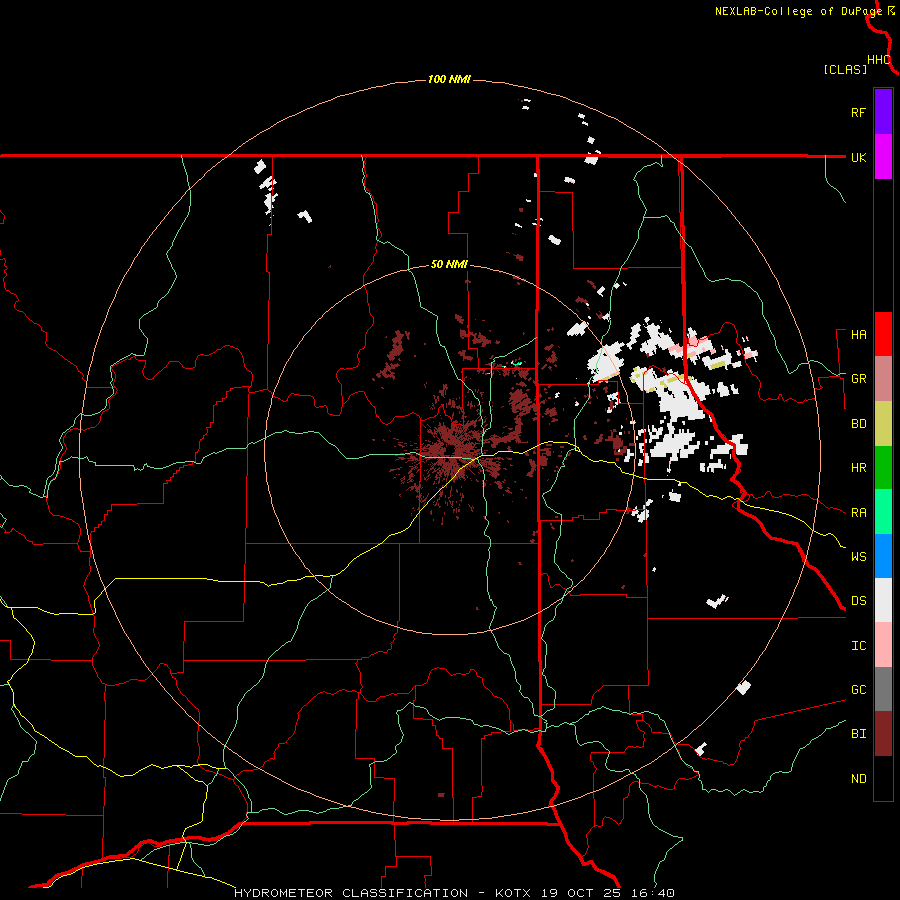The height and width of the screenshot is (900, 900).
Task: Click the 100 NMI range ring label
Action: [449, 79]
